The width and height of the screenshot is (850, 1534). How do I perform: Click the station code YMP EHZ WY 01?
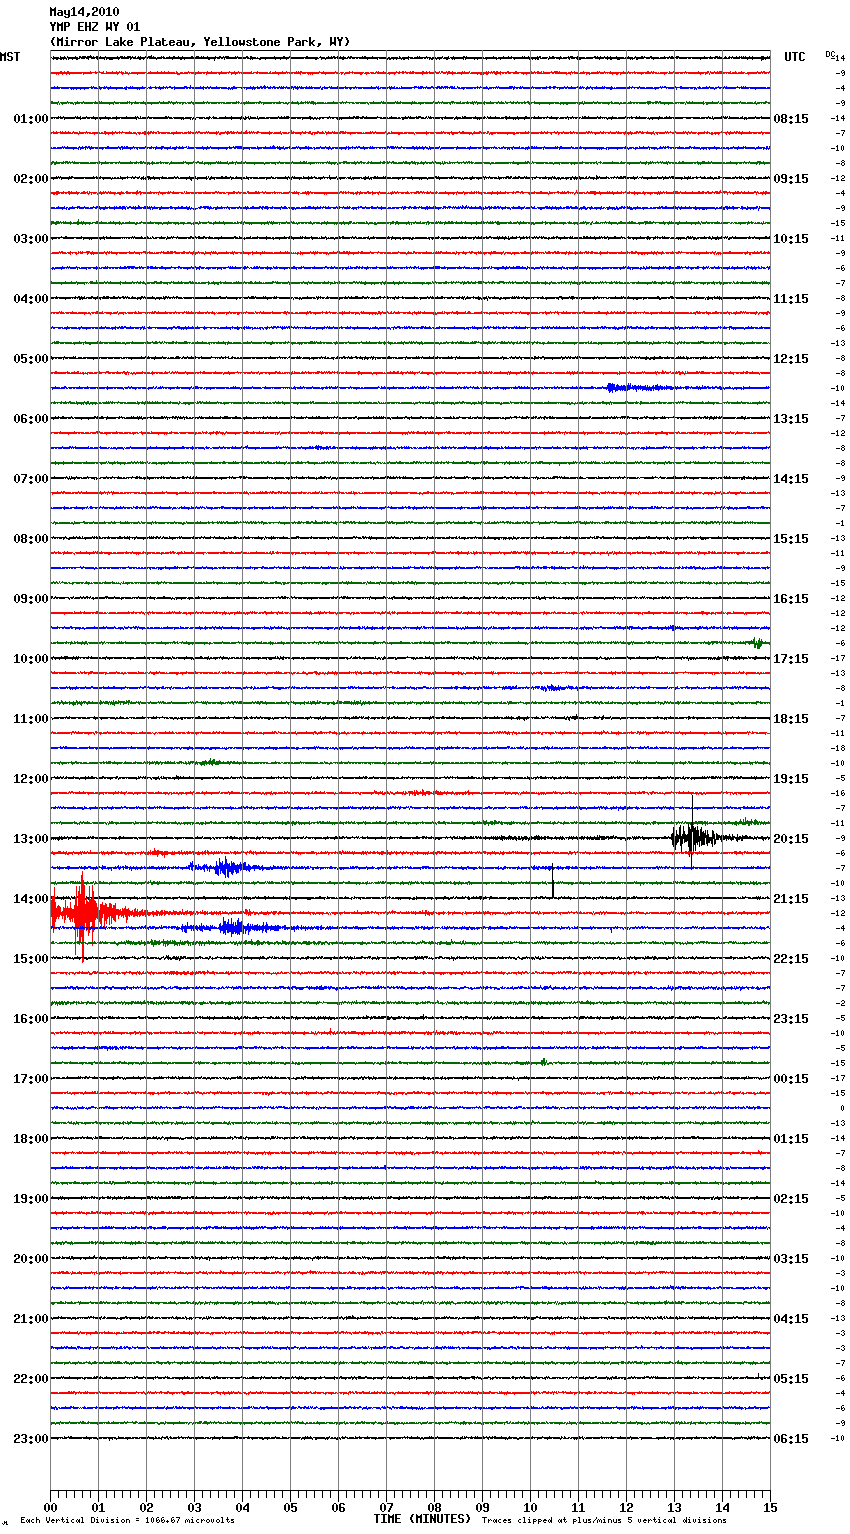(x=95, y=27)
